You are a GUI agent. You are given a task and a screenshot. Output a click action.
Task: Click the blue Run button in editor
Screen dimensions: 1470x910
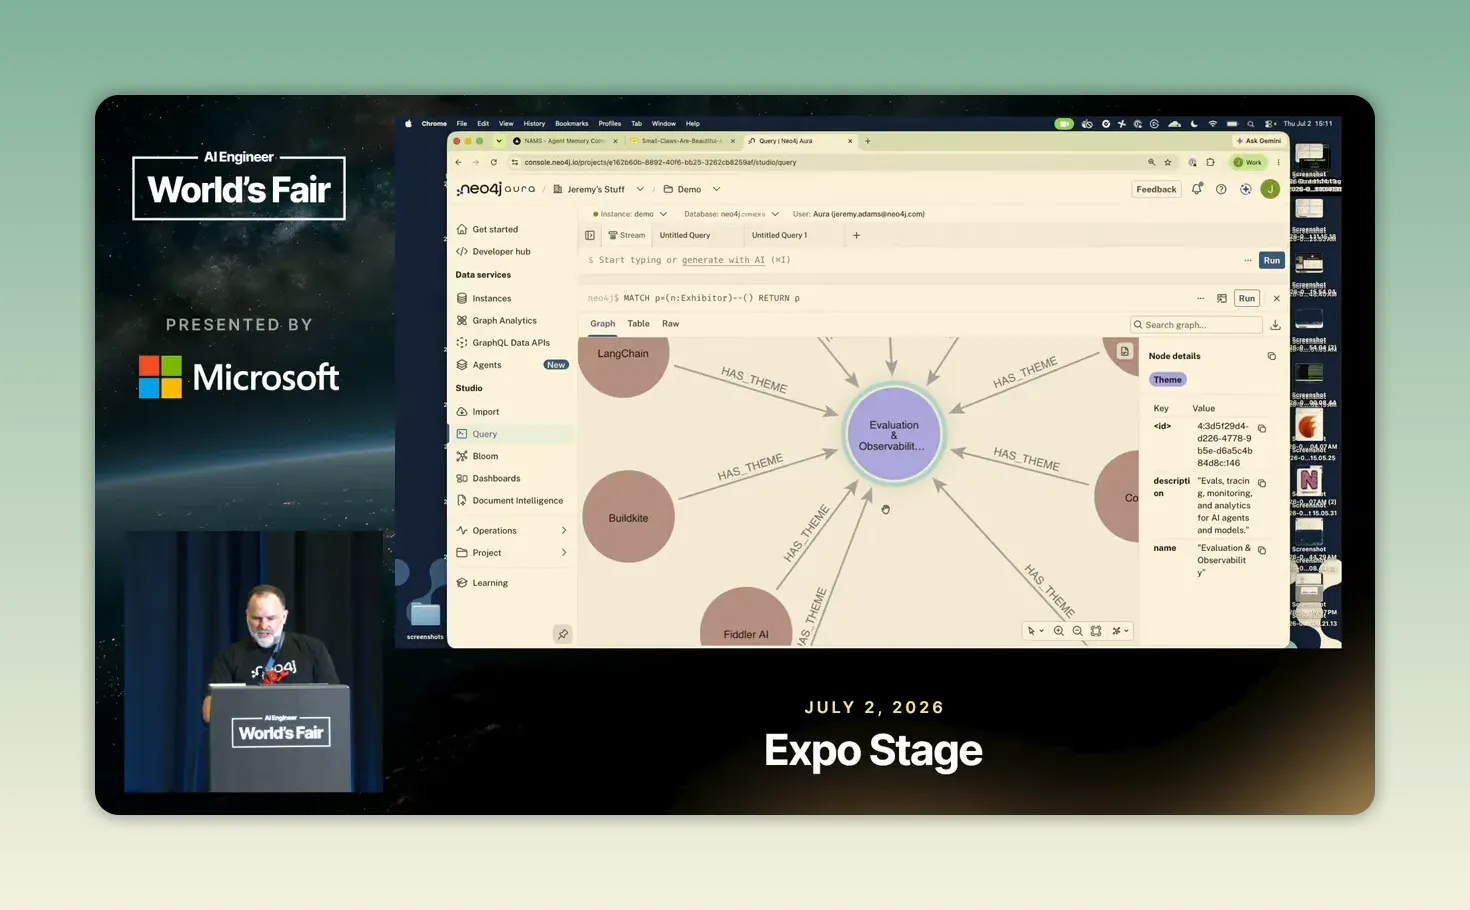pyautogui.click(x=1271, y=260)
